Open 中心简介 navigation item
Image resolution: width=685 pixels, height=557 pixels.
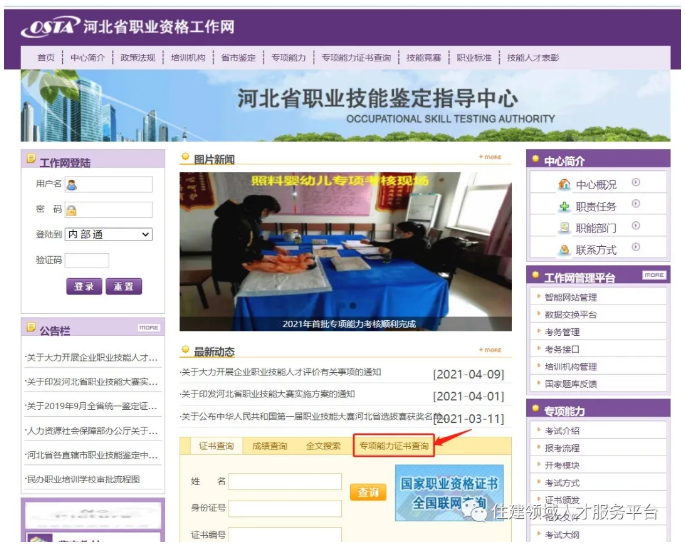[x=87, y=58]
